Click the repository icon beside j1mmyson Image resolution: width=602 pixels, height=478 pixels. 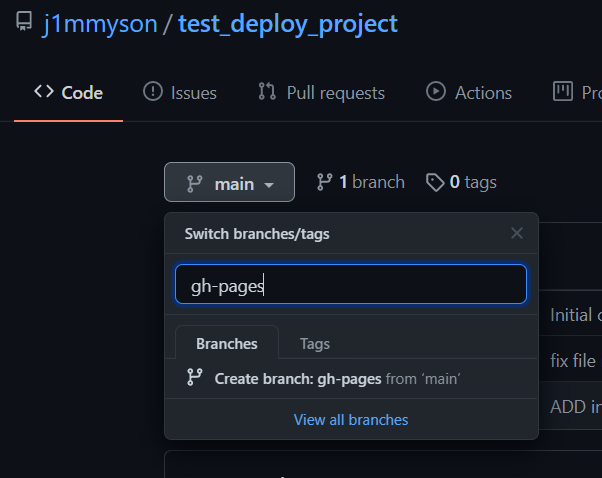point(24,22)
